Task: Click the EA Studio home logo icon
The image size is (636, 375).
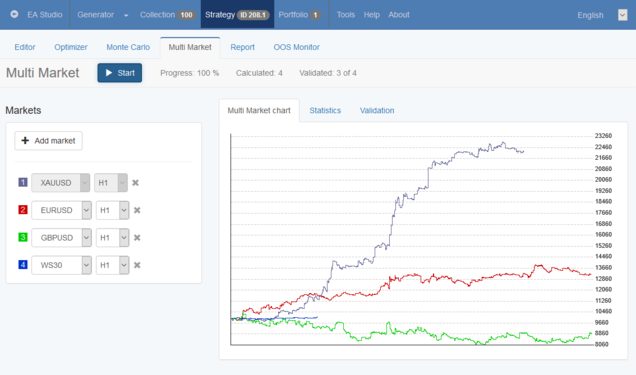Action: 14,14
